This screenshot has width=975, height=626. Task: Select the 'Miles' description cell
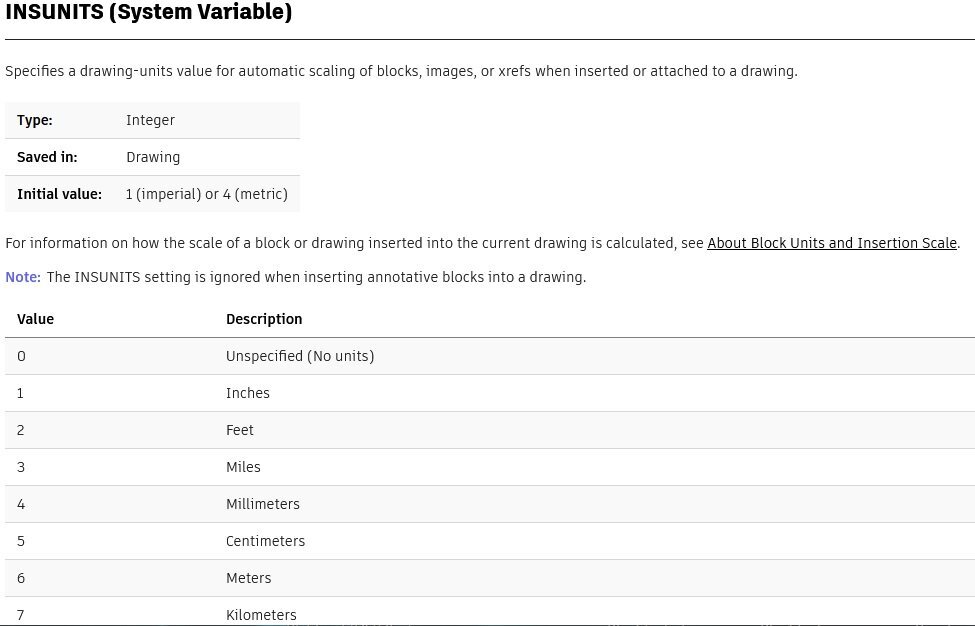pyautogui.click(x=243, y=467)
